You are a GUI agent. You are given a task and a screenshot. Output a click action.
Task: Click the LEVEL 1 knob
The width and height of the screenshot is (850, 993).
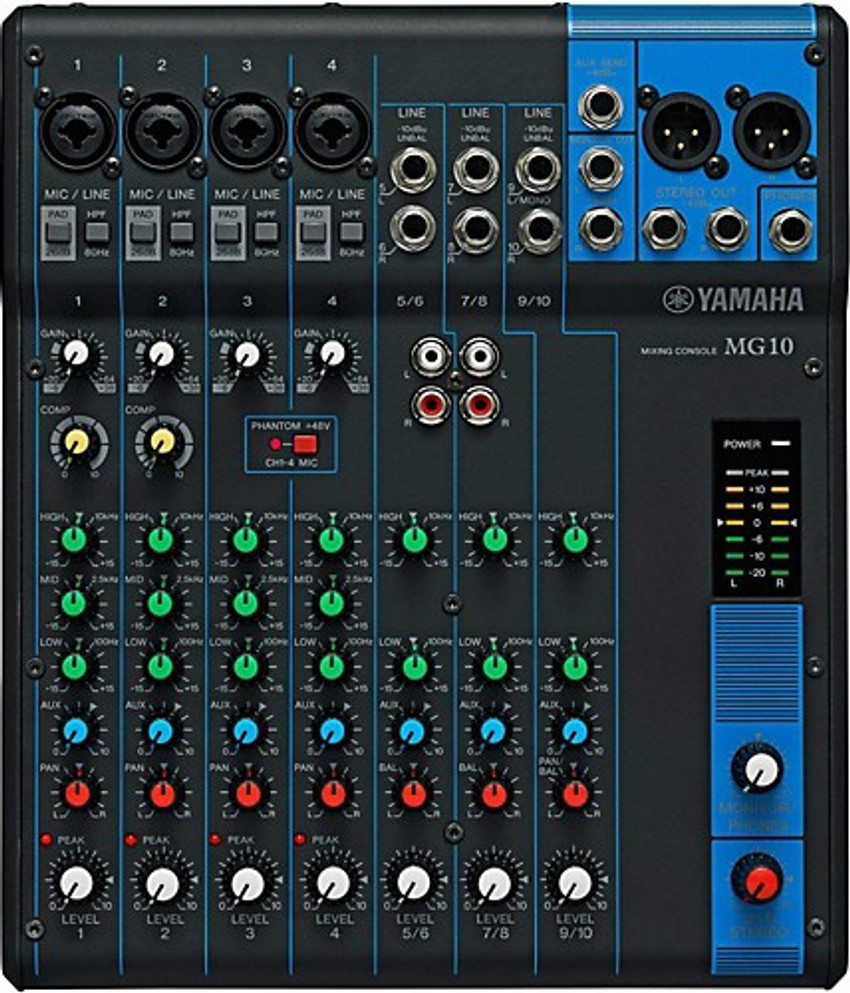[x=77, y=883]
